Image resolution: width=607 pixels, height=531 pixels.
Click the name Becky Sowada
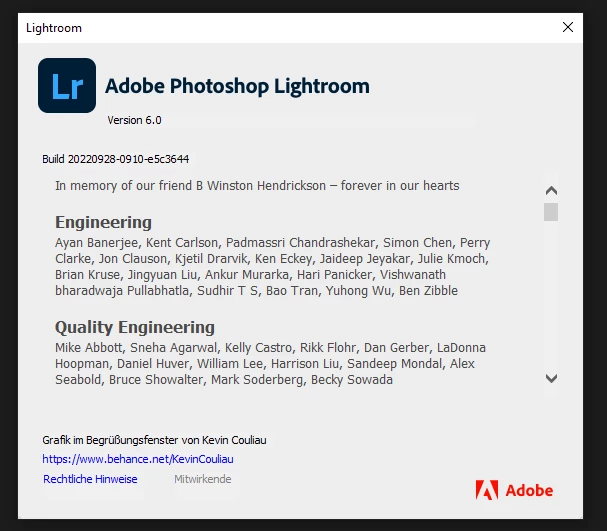(x=352, y=380)
